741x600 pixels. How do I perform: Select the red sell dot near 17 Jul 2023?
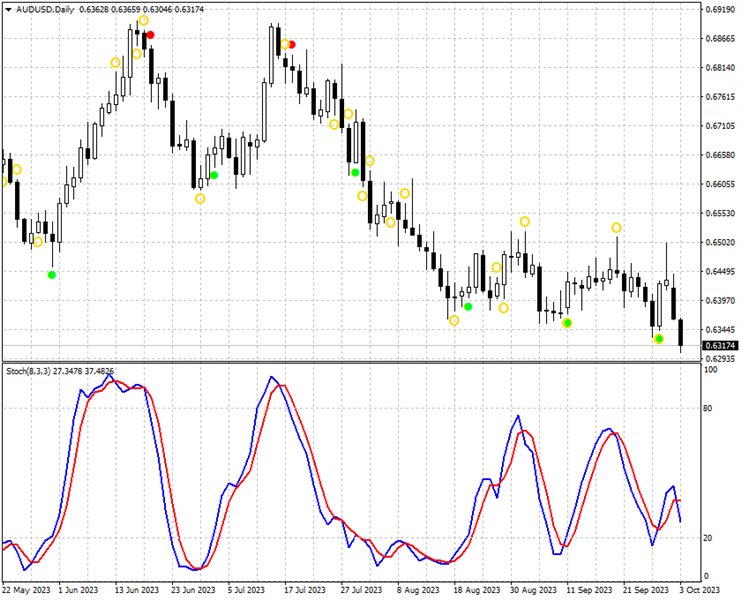tap(292, 45)
